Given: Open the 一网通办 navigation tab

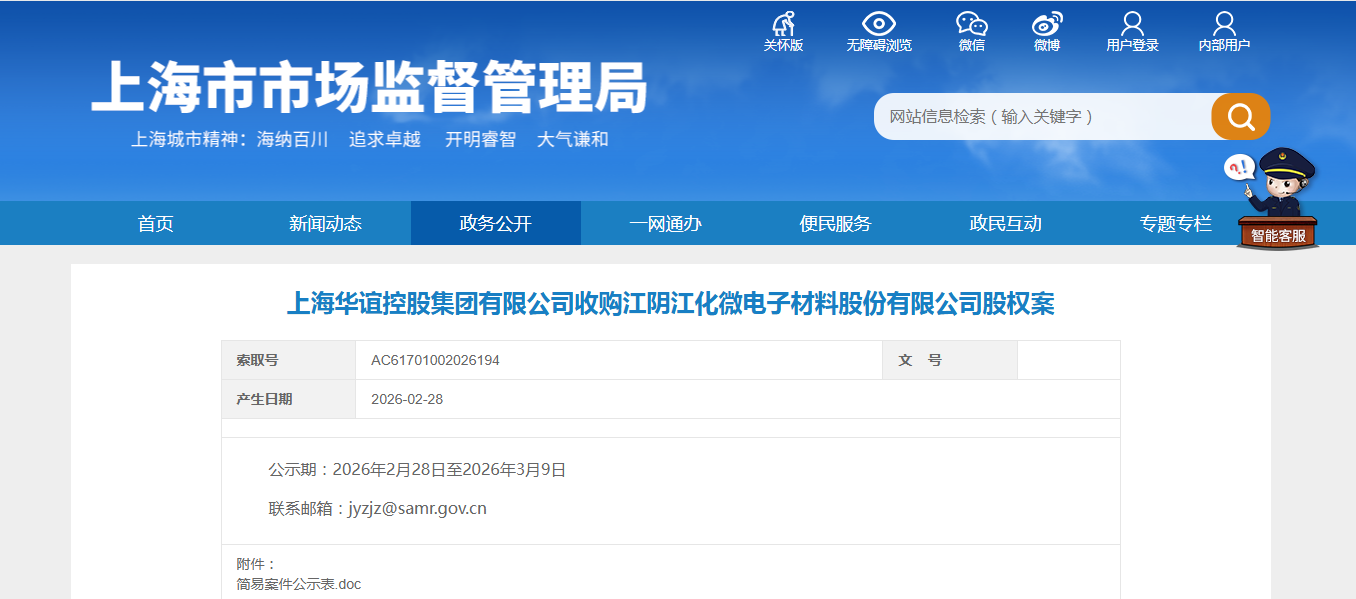Looking at the screenshot, I should [666, 223].
